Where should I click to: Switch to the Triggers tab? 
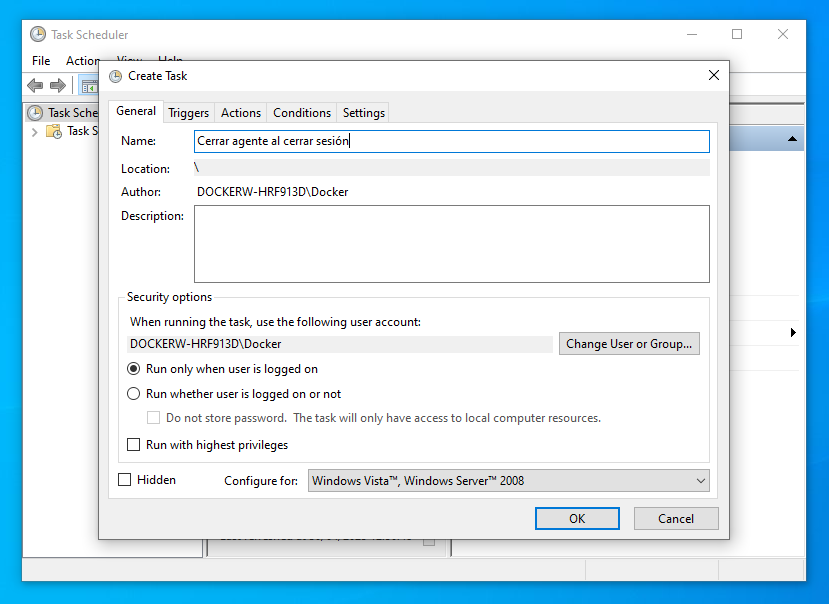coord(188,113)
